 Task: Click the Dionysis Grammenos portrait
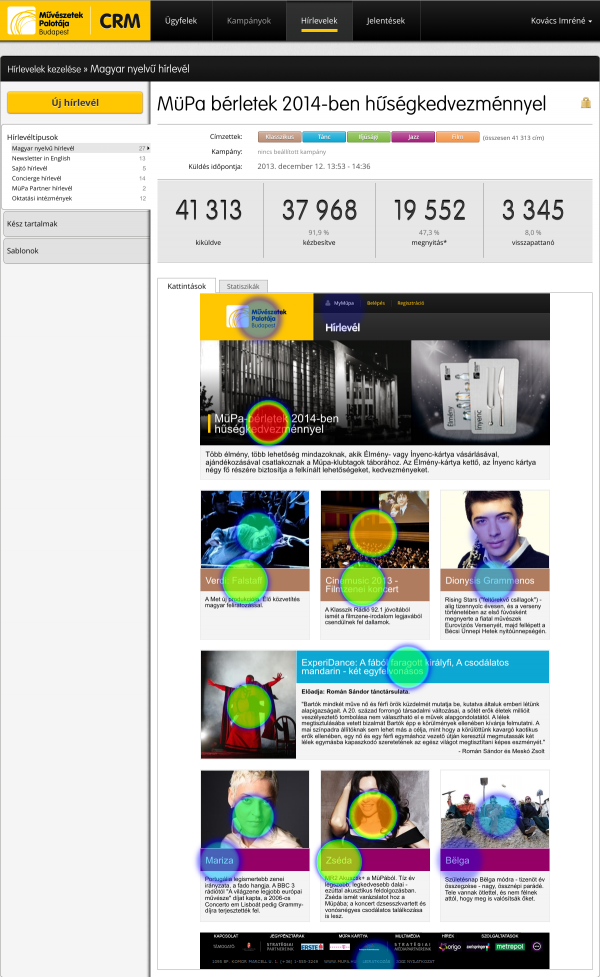click(495, 529)
